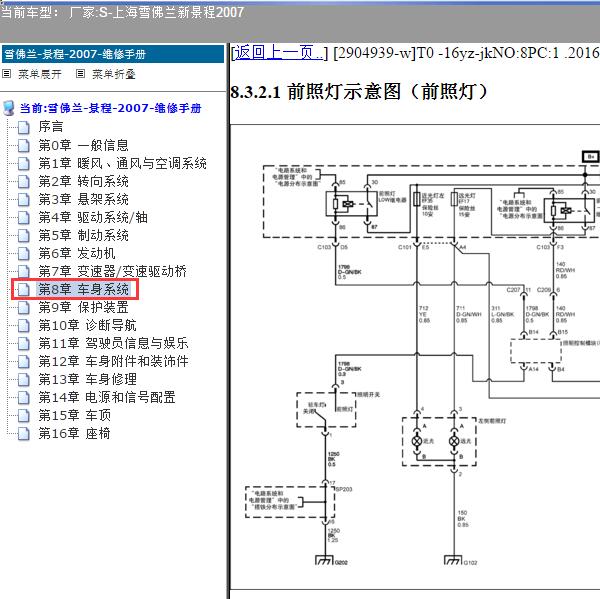600x599 pixels.
Task: Click the 菜单展开 list icon
Action: click(x=7, y=73)
